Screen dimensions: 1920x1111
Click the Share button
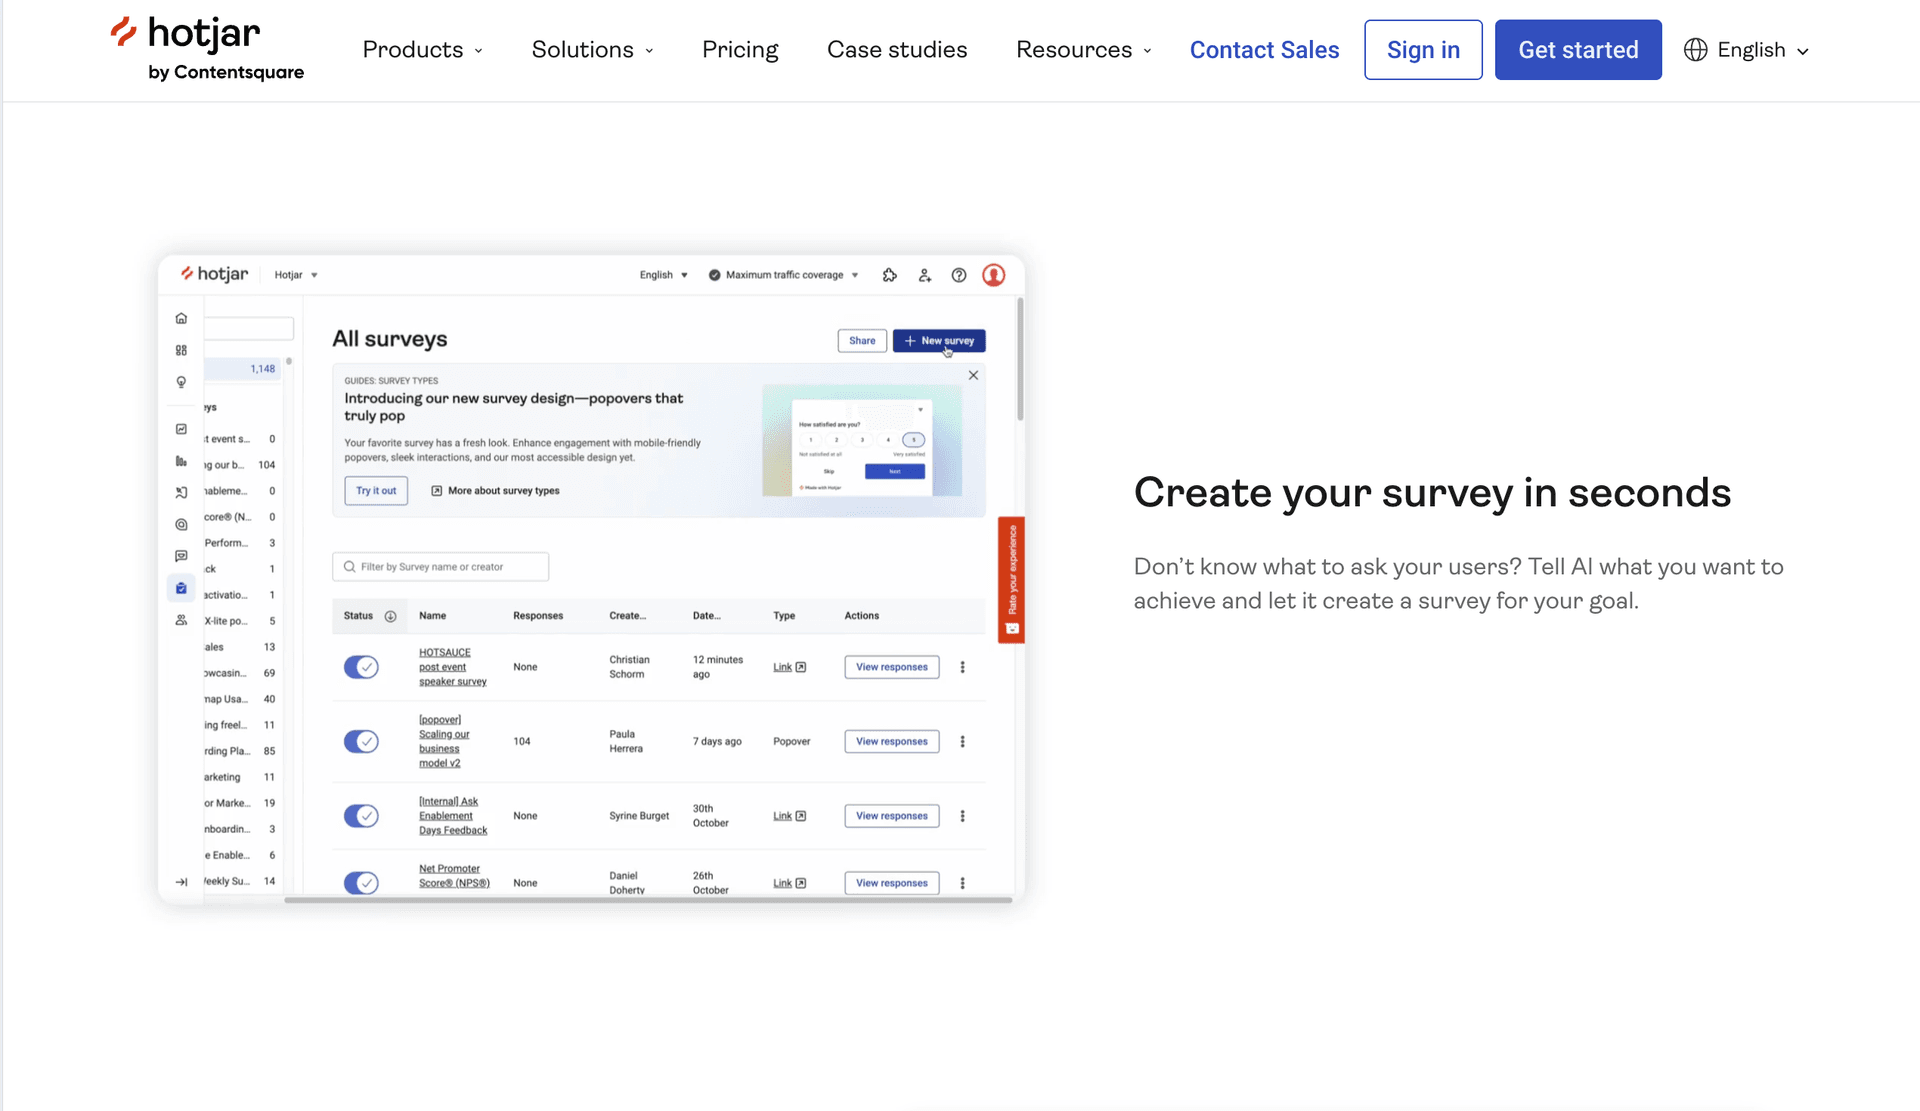point(862,341)
